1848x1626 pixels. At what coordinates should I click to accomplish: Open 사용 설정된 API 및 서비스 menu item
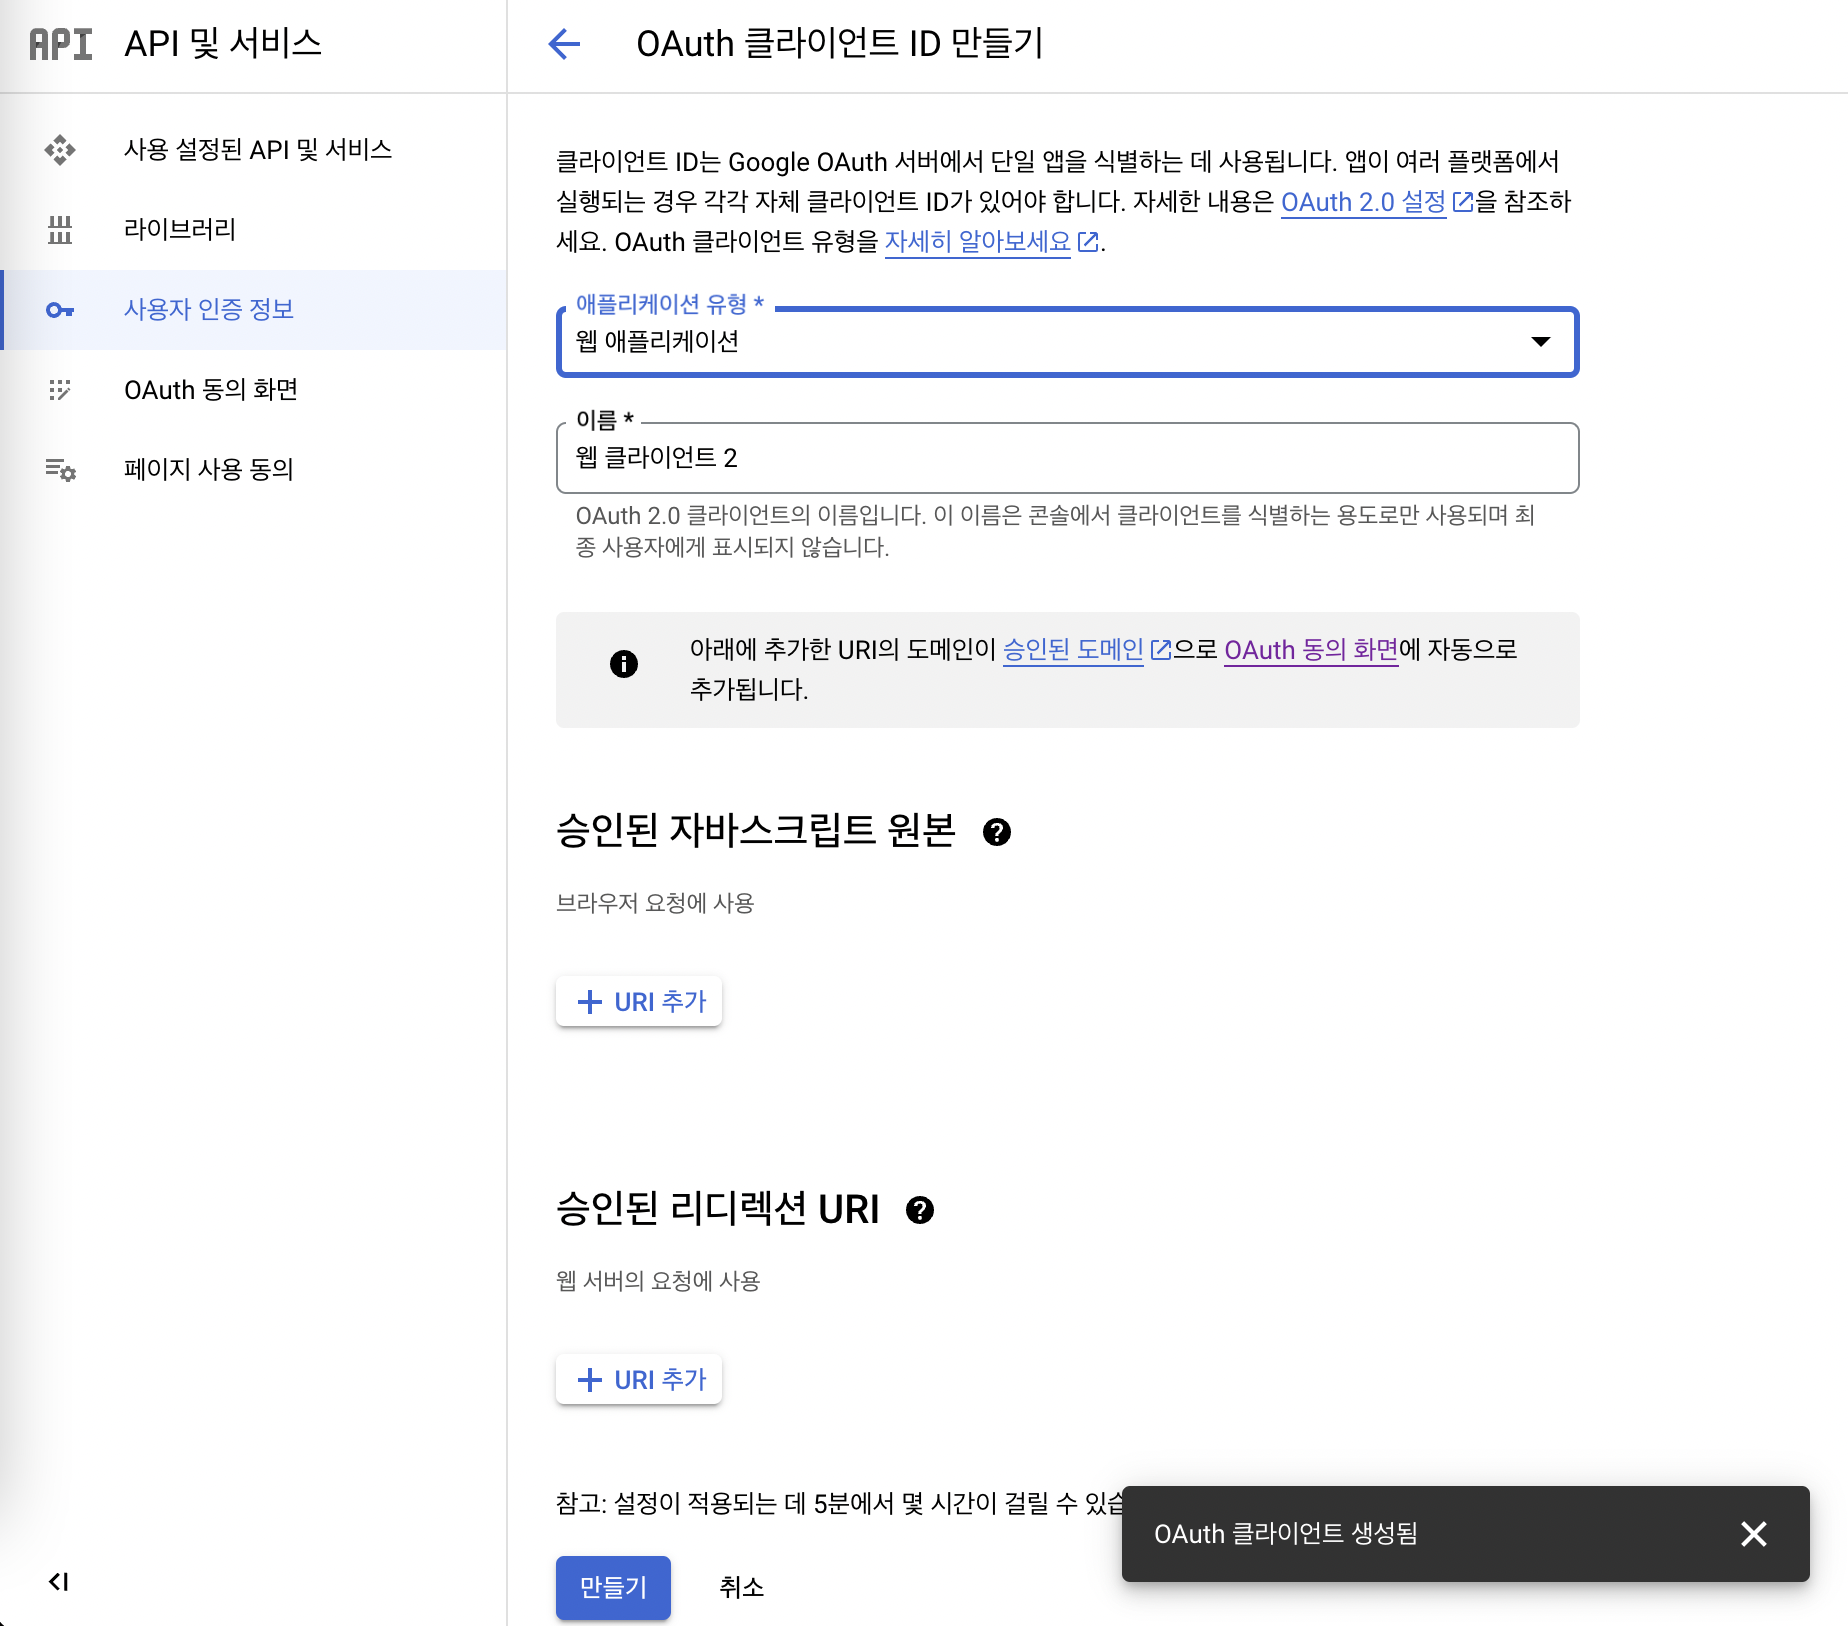pyautogui.click(x=254, y=150)
